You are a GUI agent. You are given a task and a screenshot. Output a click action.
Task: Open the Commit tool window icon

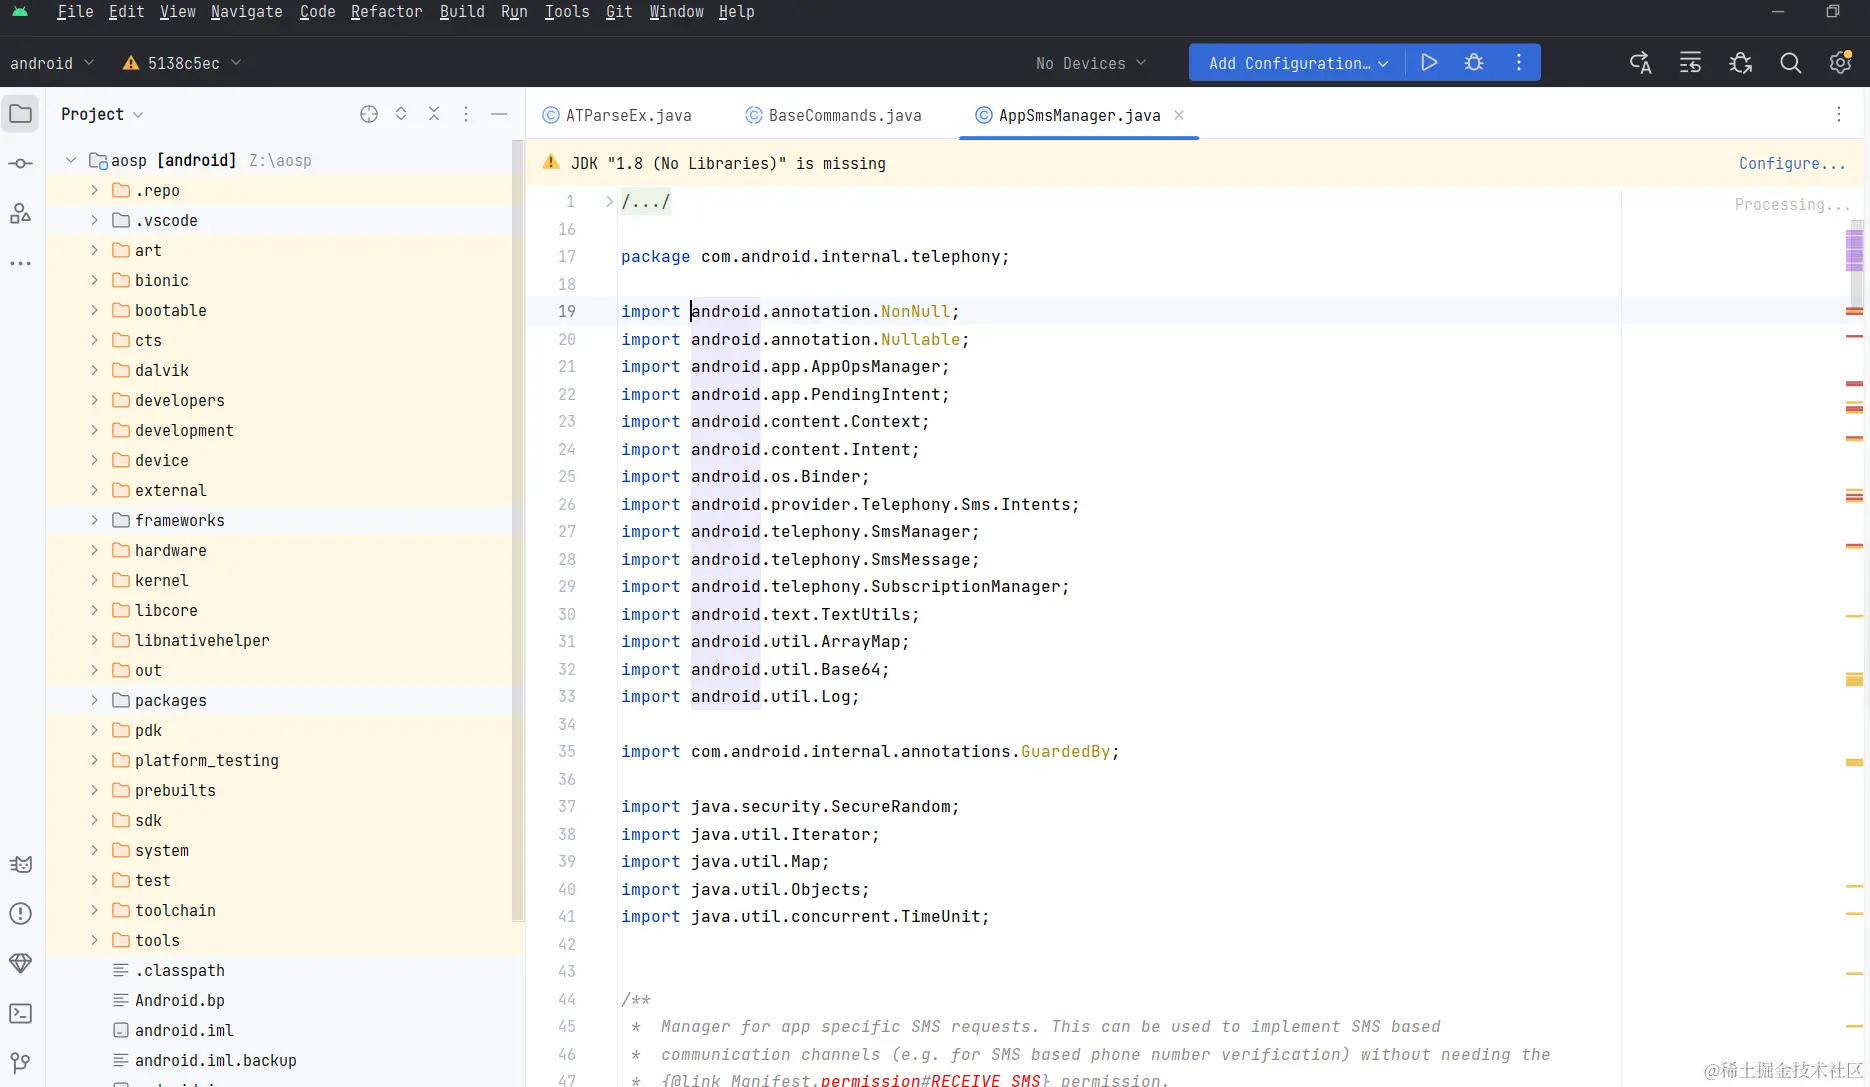[x=21, y=163]
